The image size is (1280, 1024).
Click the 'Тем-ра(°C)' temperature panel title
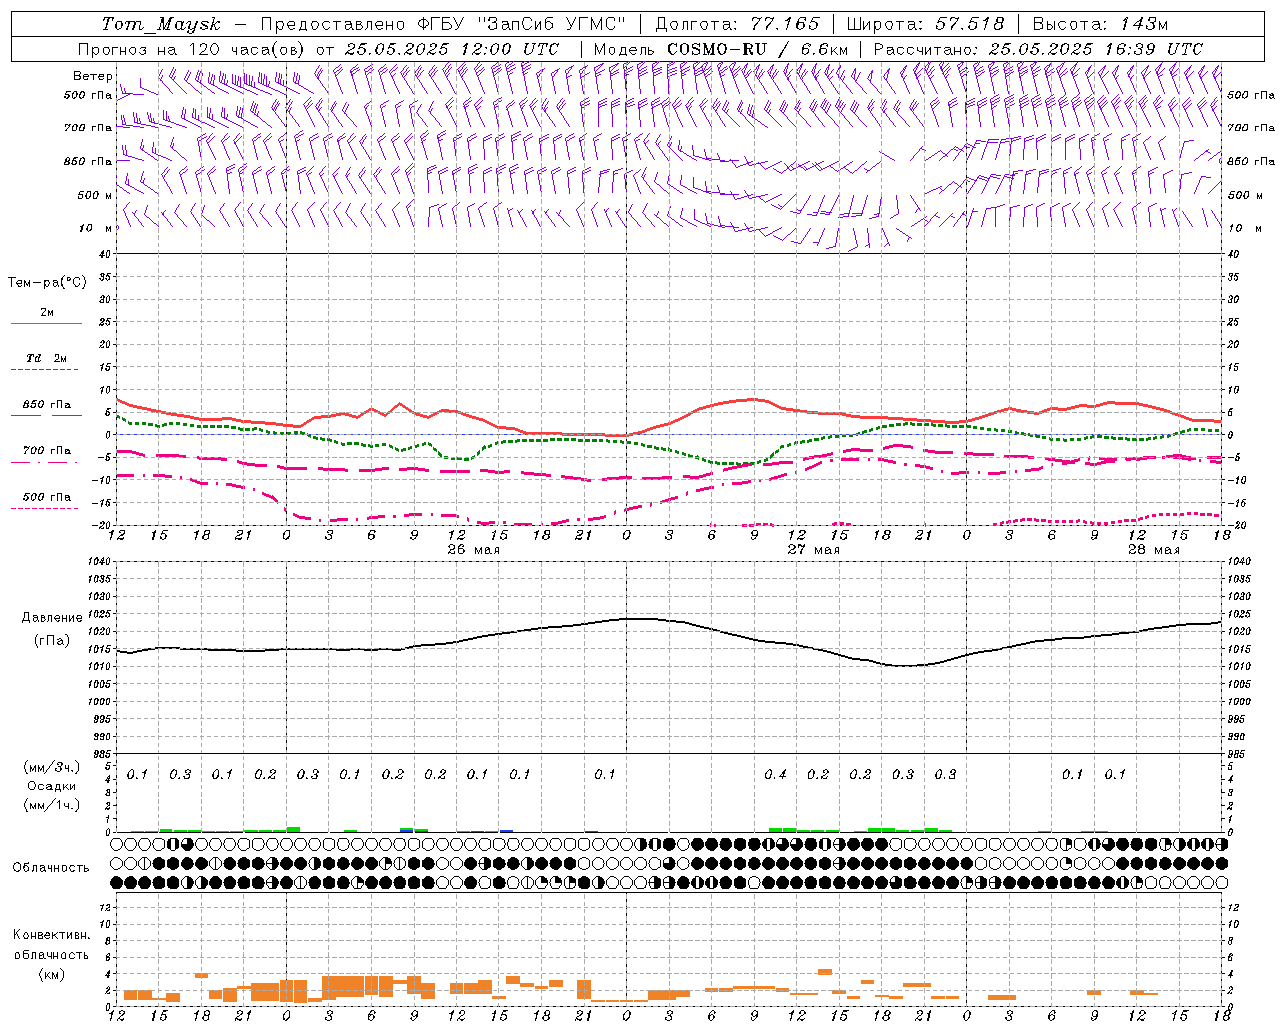pyautogui.click(x=47, y=283)
